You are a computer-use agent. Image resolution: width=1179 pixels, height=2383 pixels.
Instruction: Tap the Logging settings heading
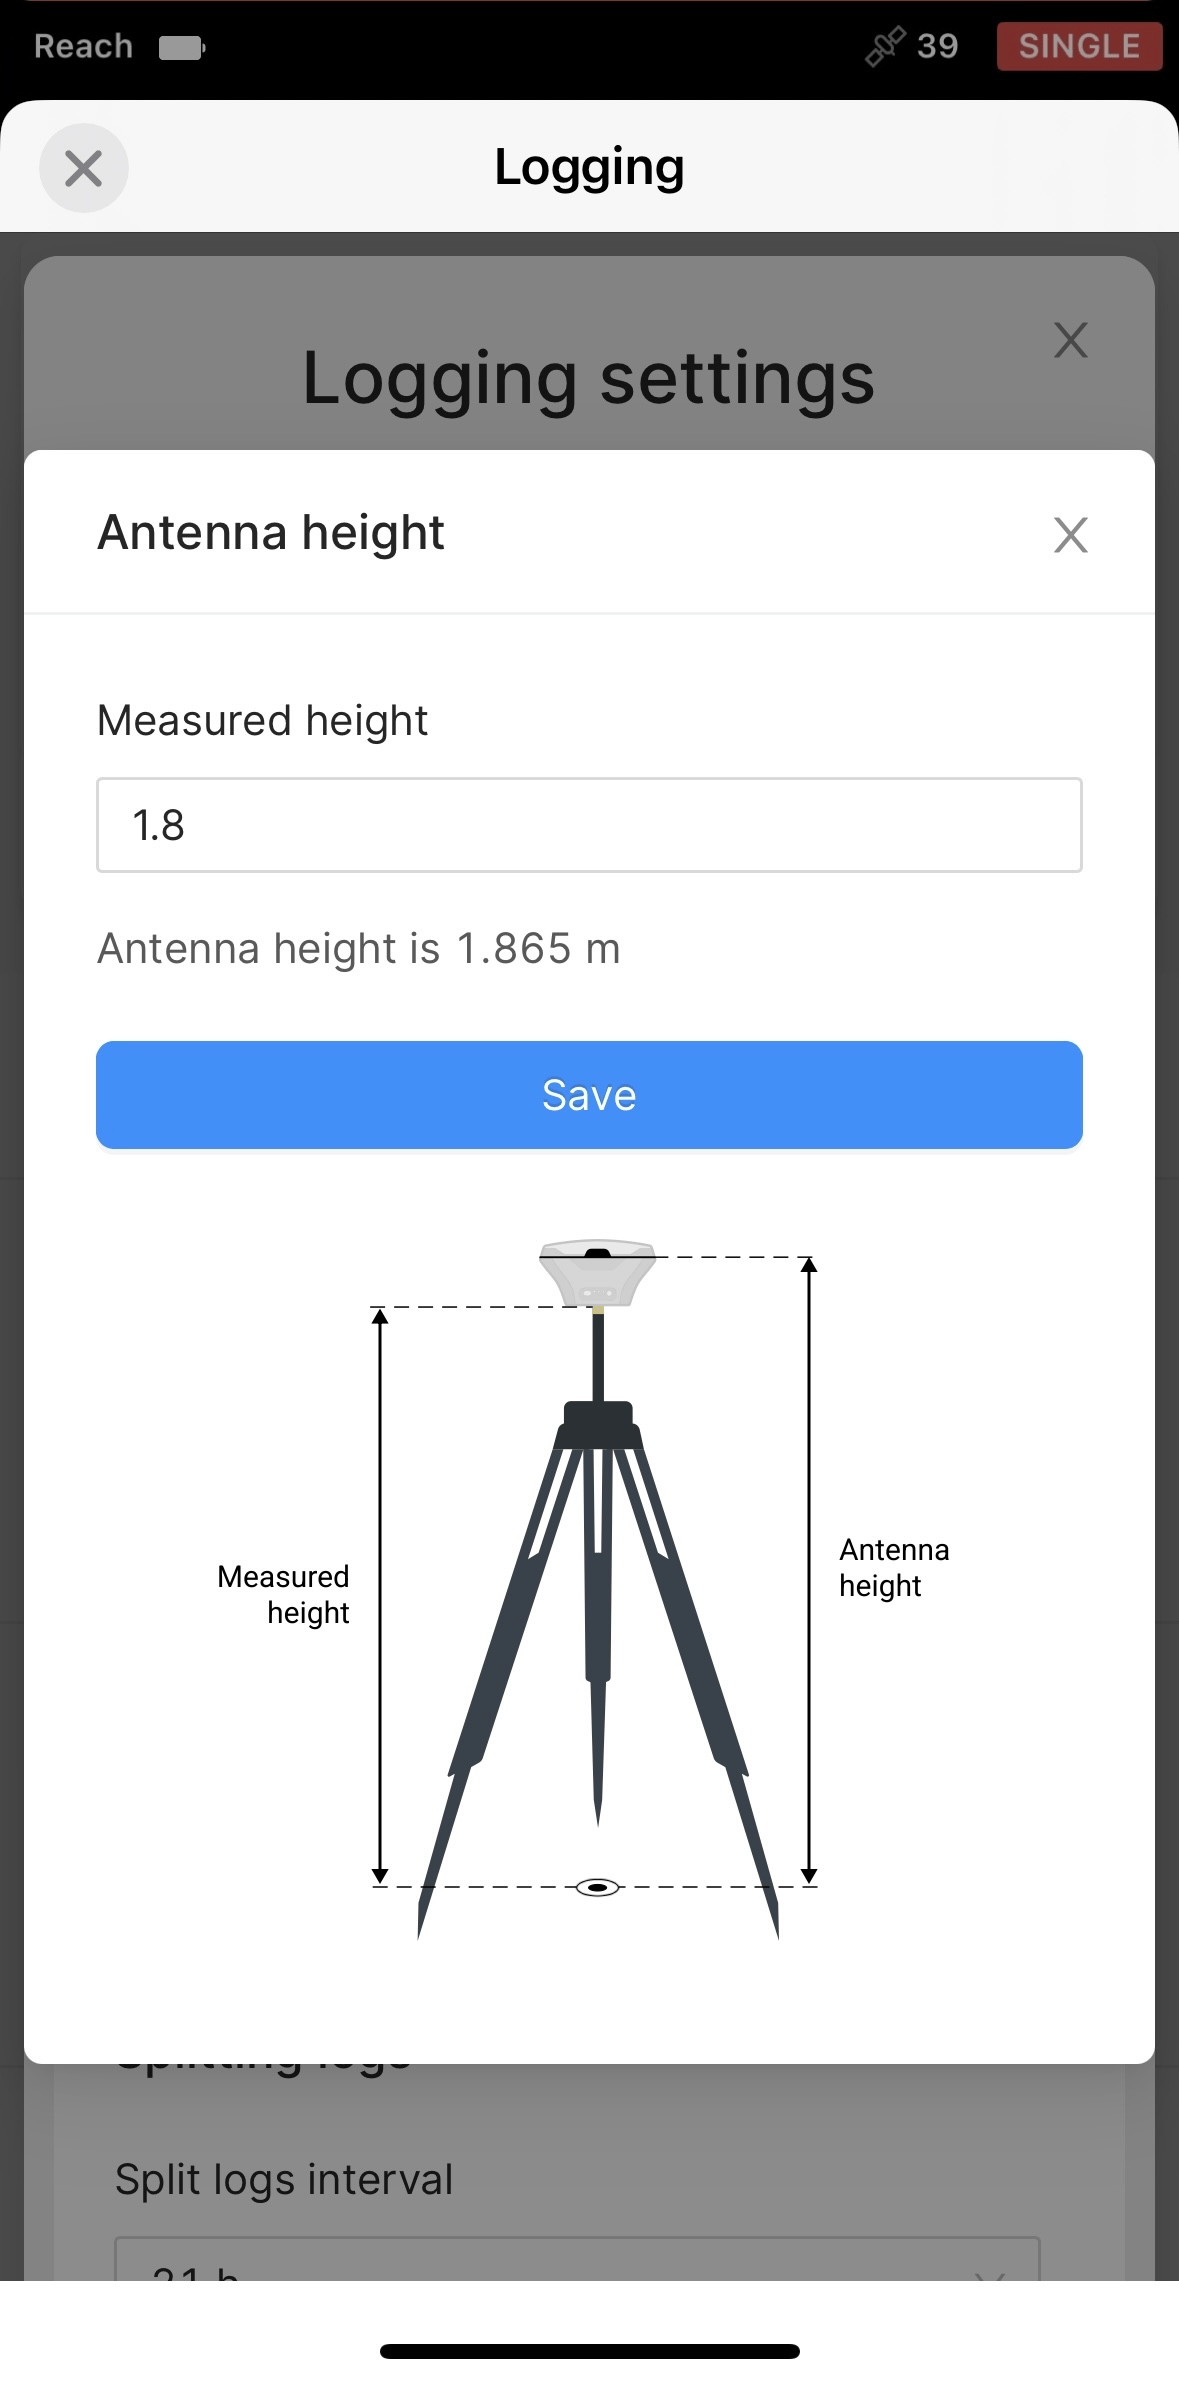[588, 378]
